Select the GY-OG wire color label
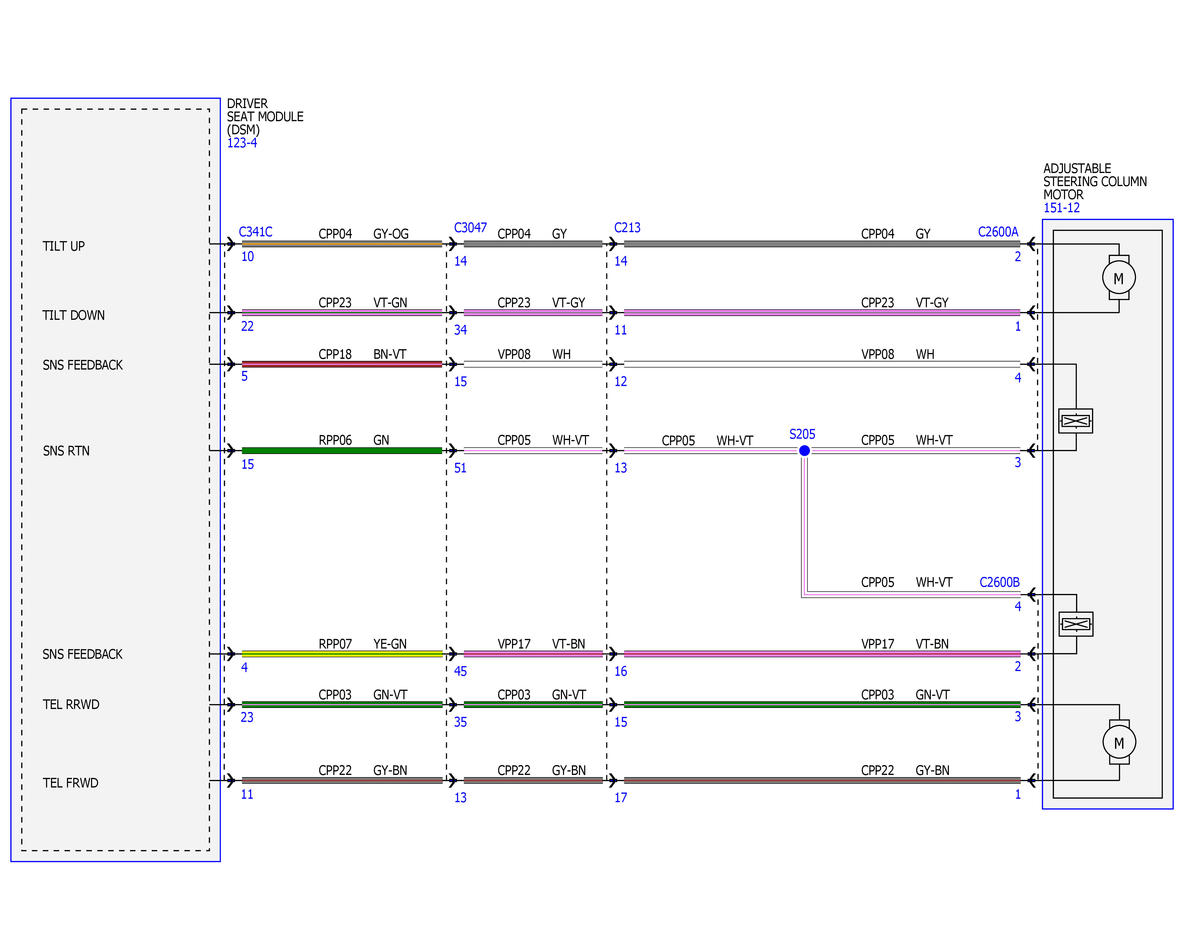This screenshot has width=1199, height=927. (x=391, y=234)
